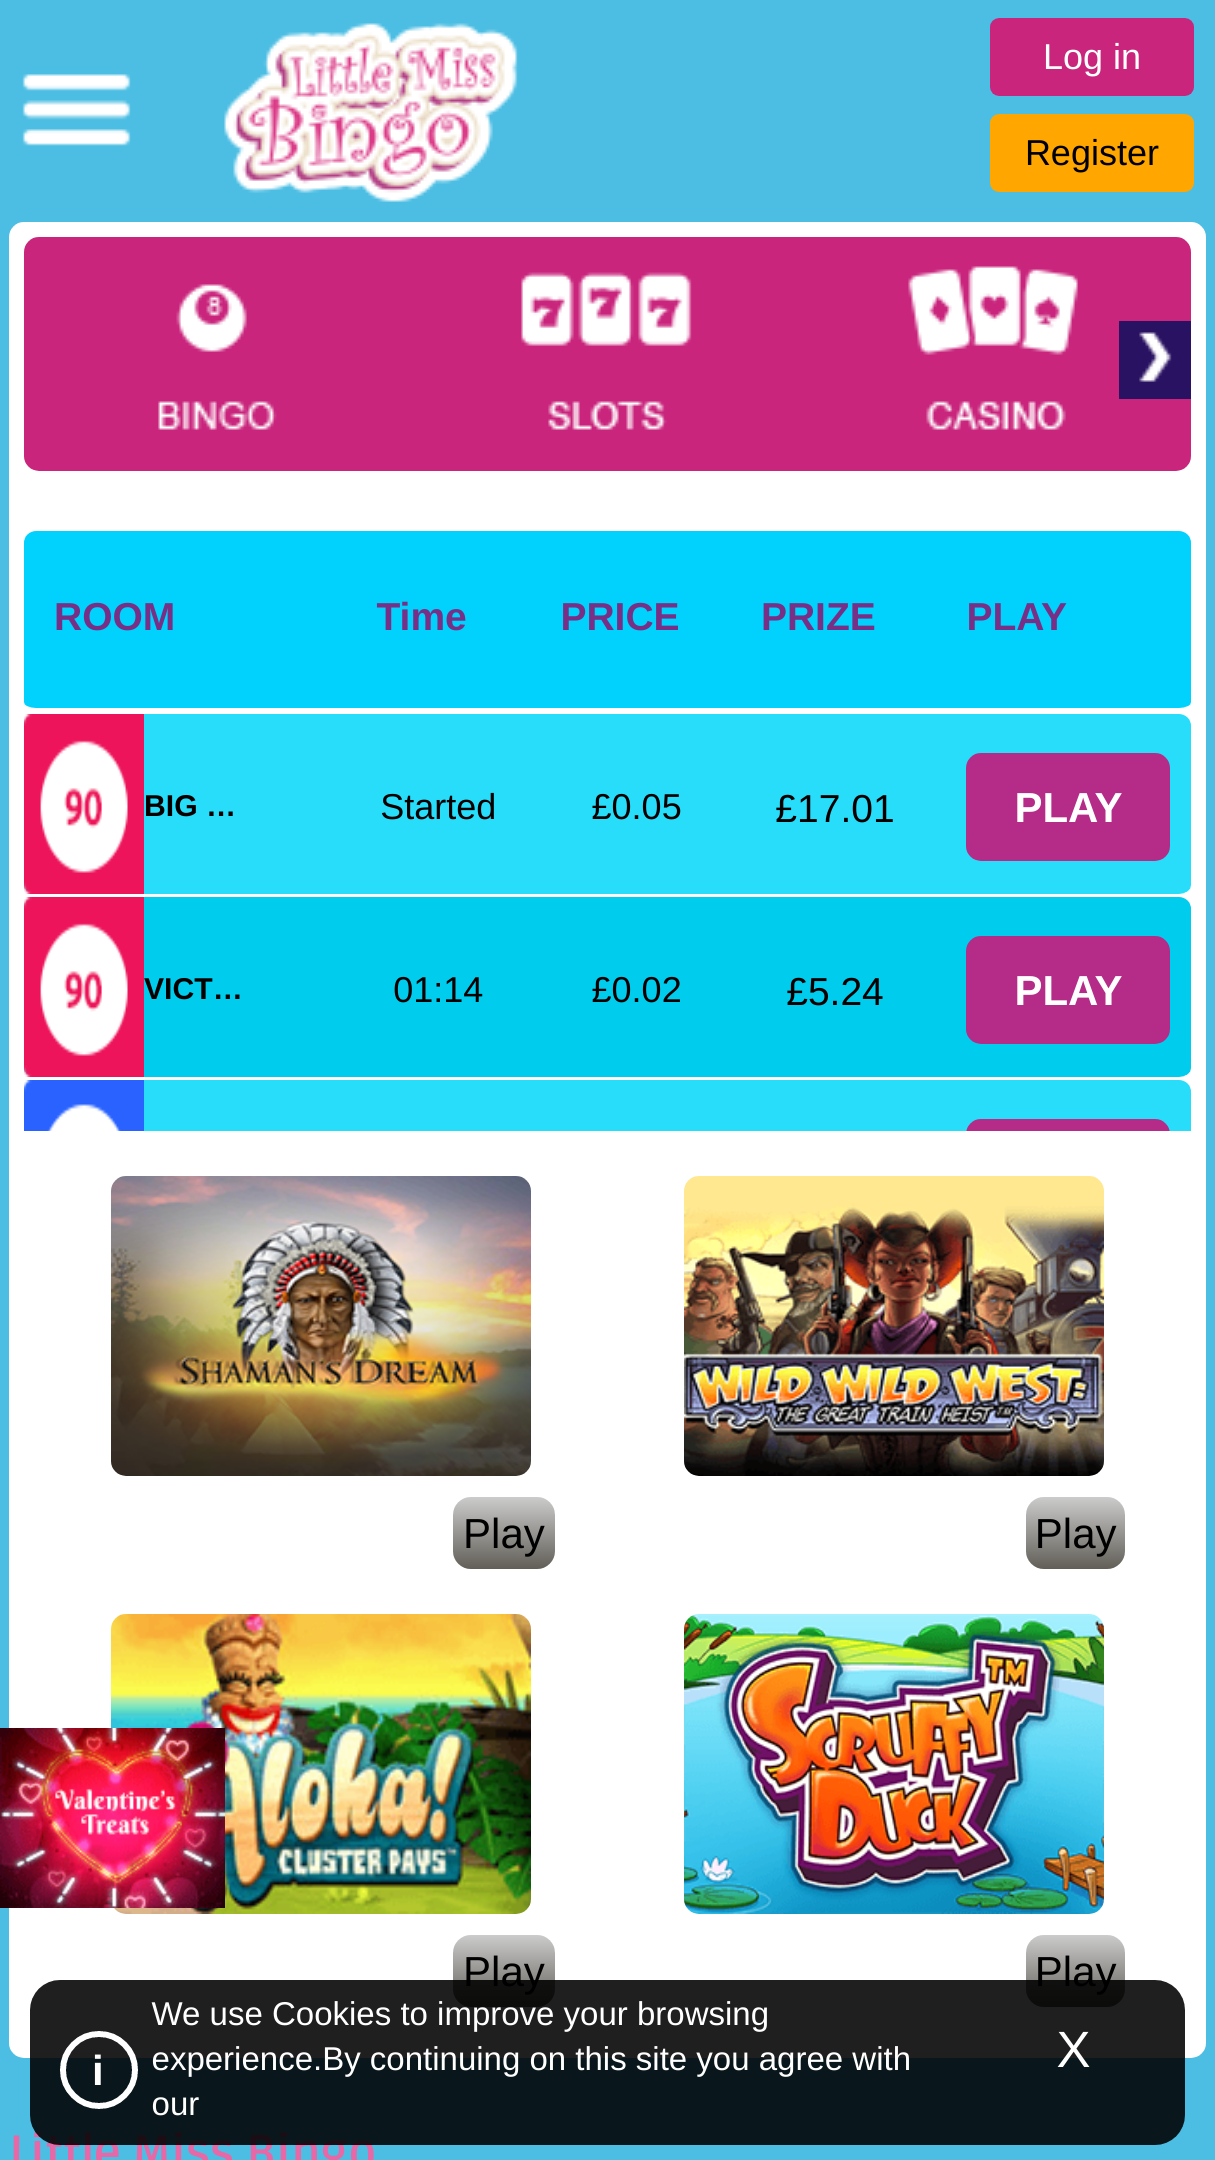1215x2160 pixels.
Task: Show more categories with next arrow
Action: click(x=1155, y=360)
